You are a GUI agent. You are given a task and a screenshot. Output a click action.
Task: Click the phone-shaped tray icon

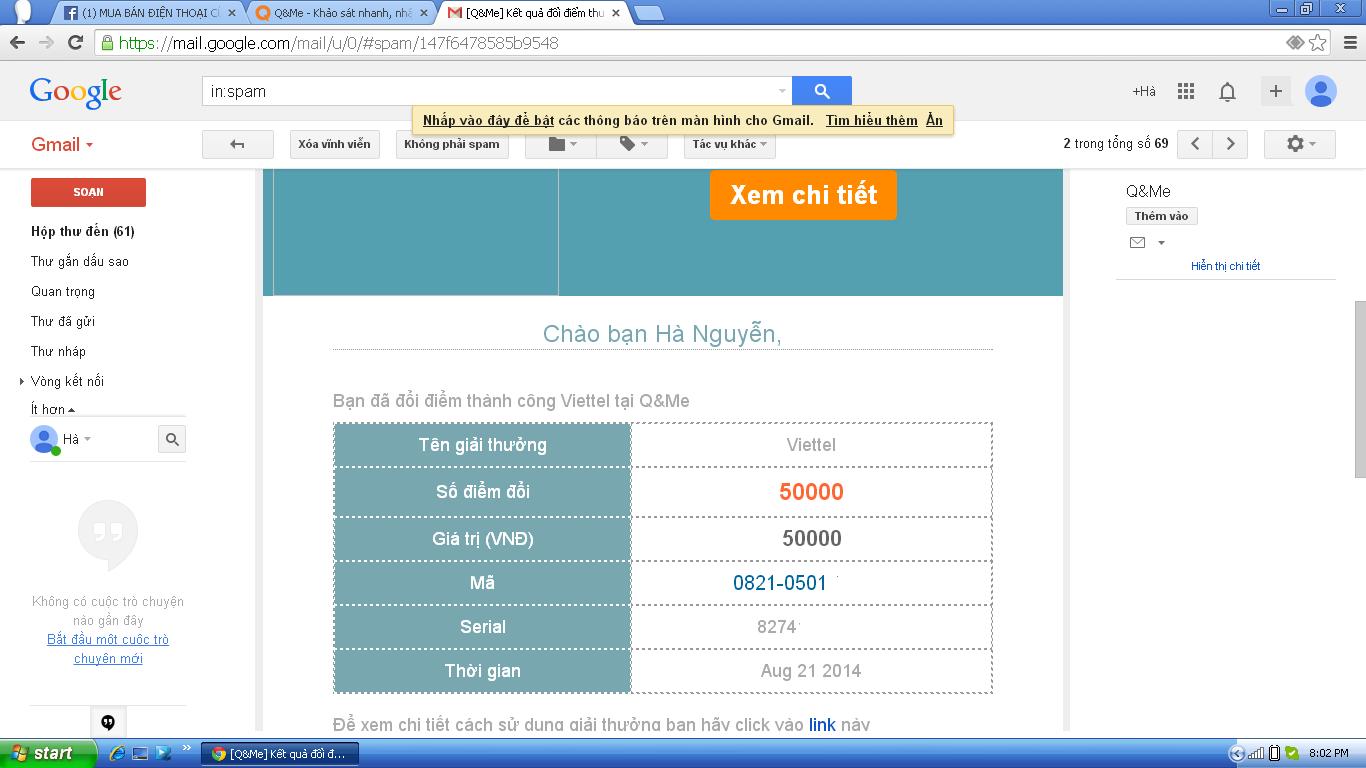1274,753
